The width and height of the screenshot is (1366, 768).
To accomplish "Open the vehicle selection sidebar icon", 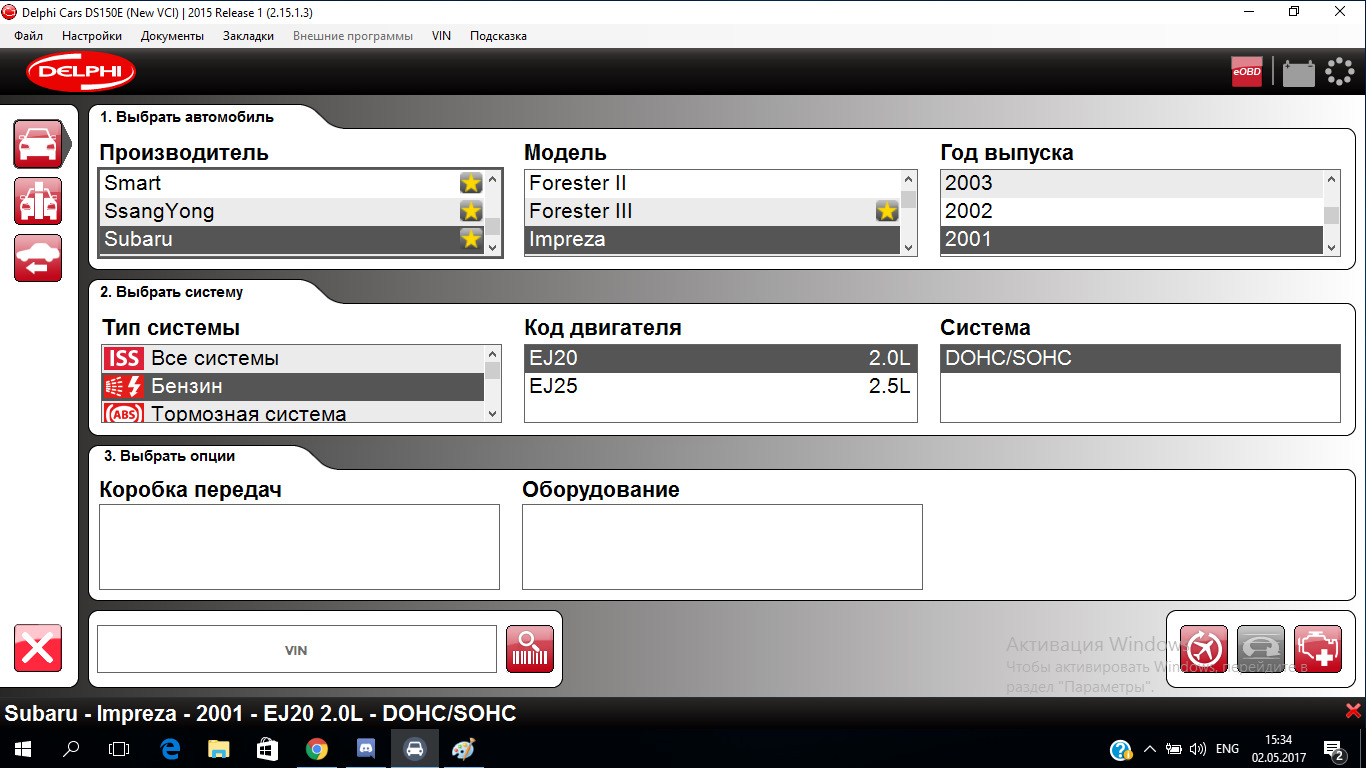I will click(38, 144).
